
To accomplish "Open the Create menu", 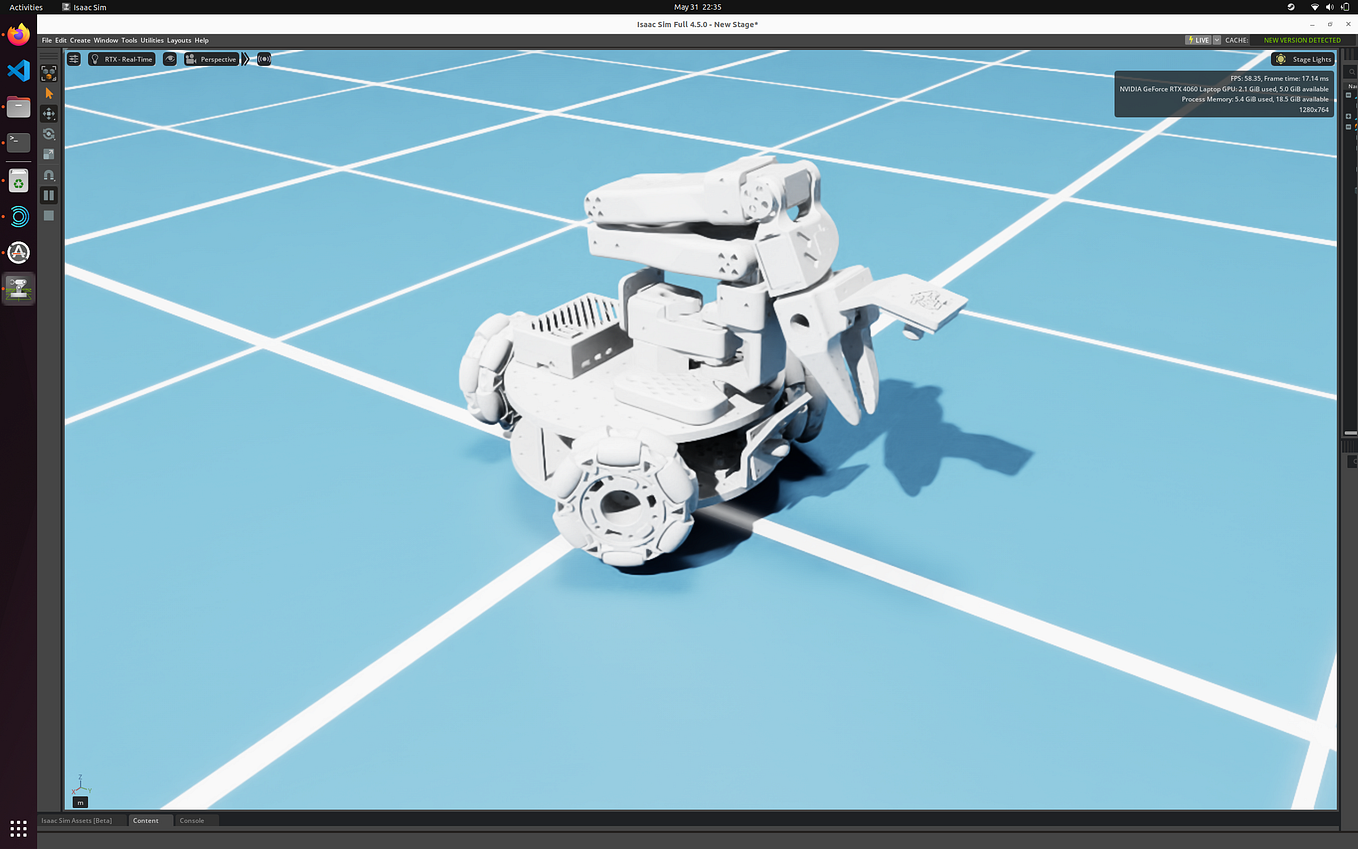I will [x=80, y=40].
